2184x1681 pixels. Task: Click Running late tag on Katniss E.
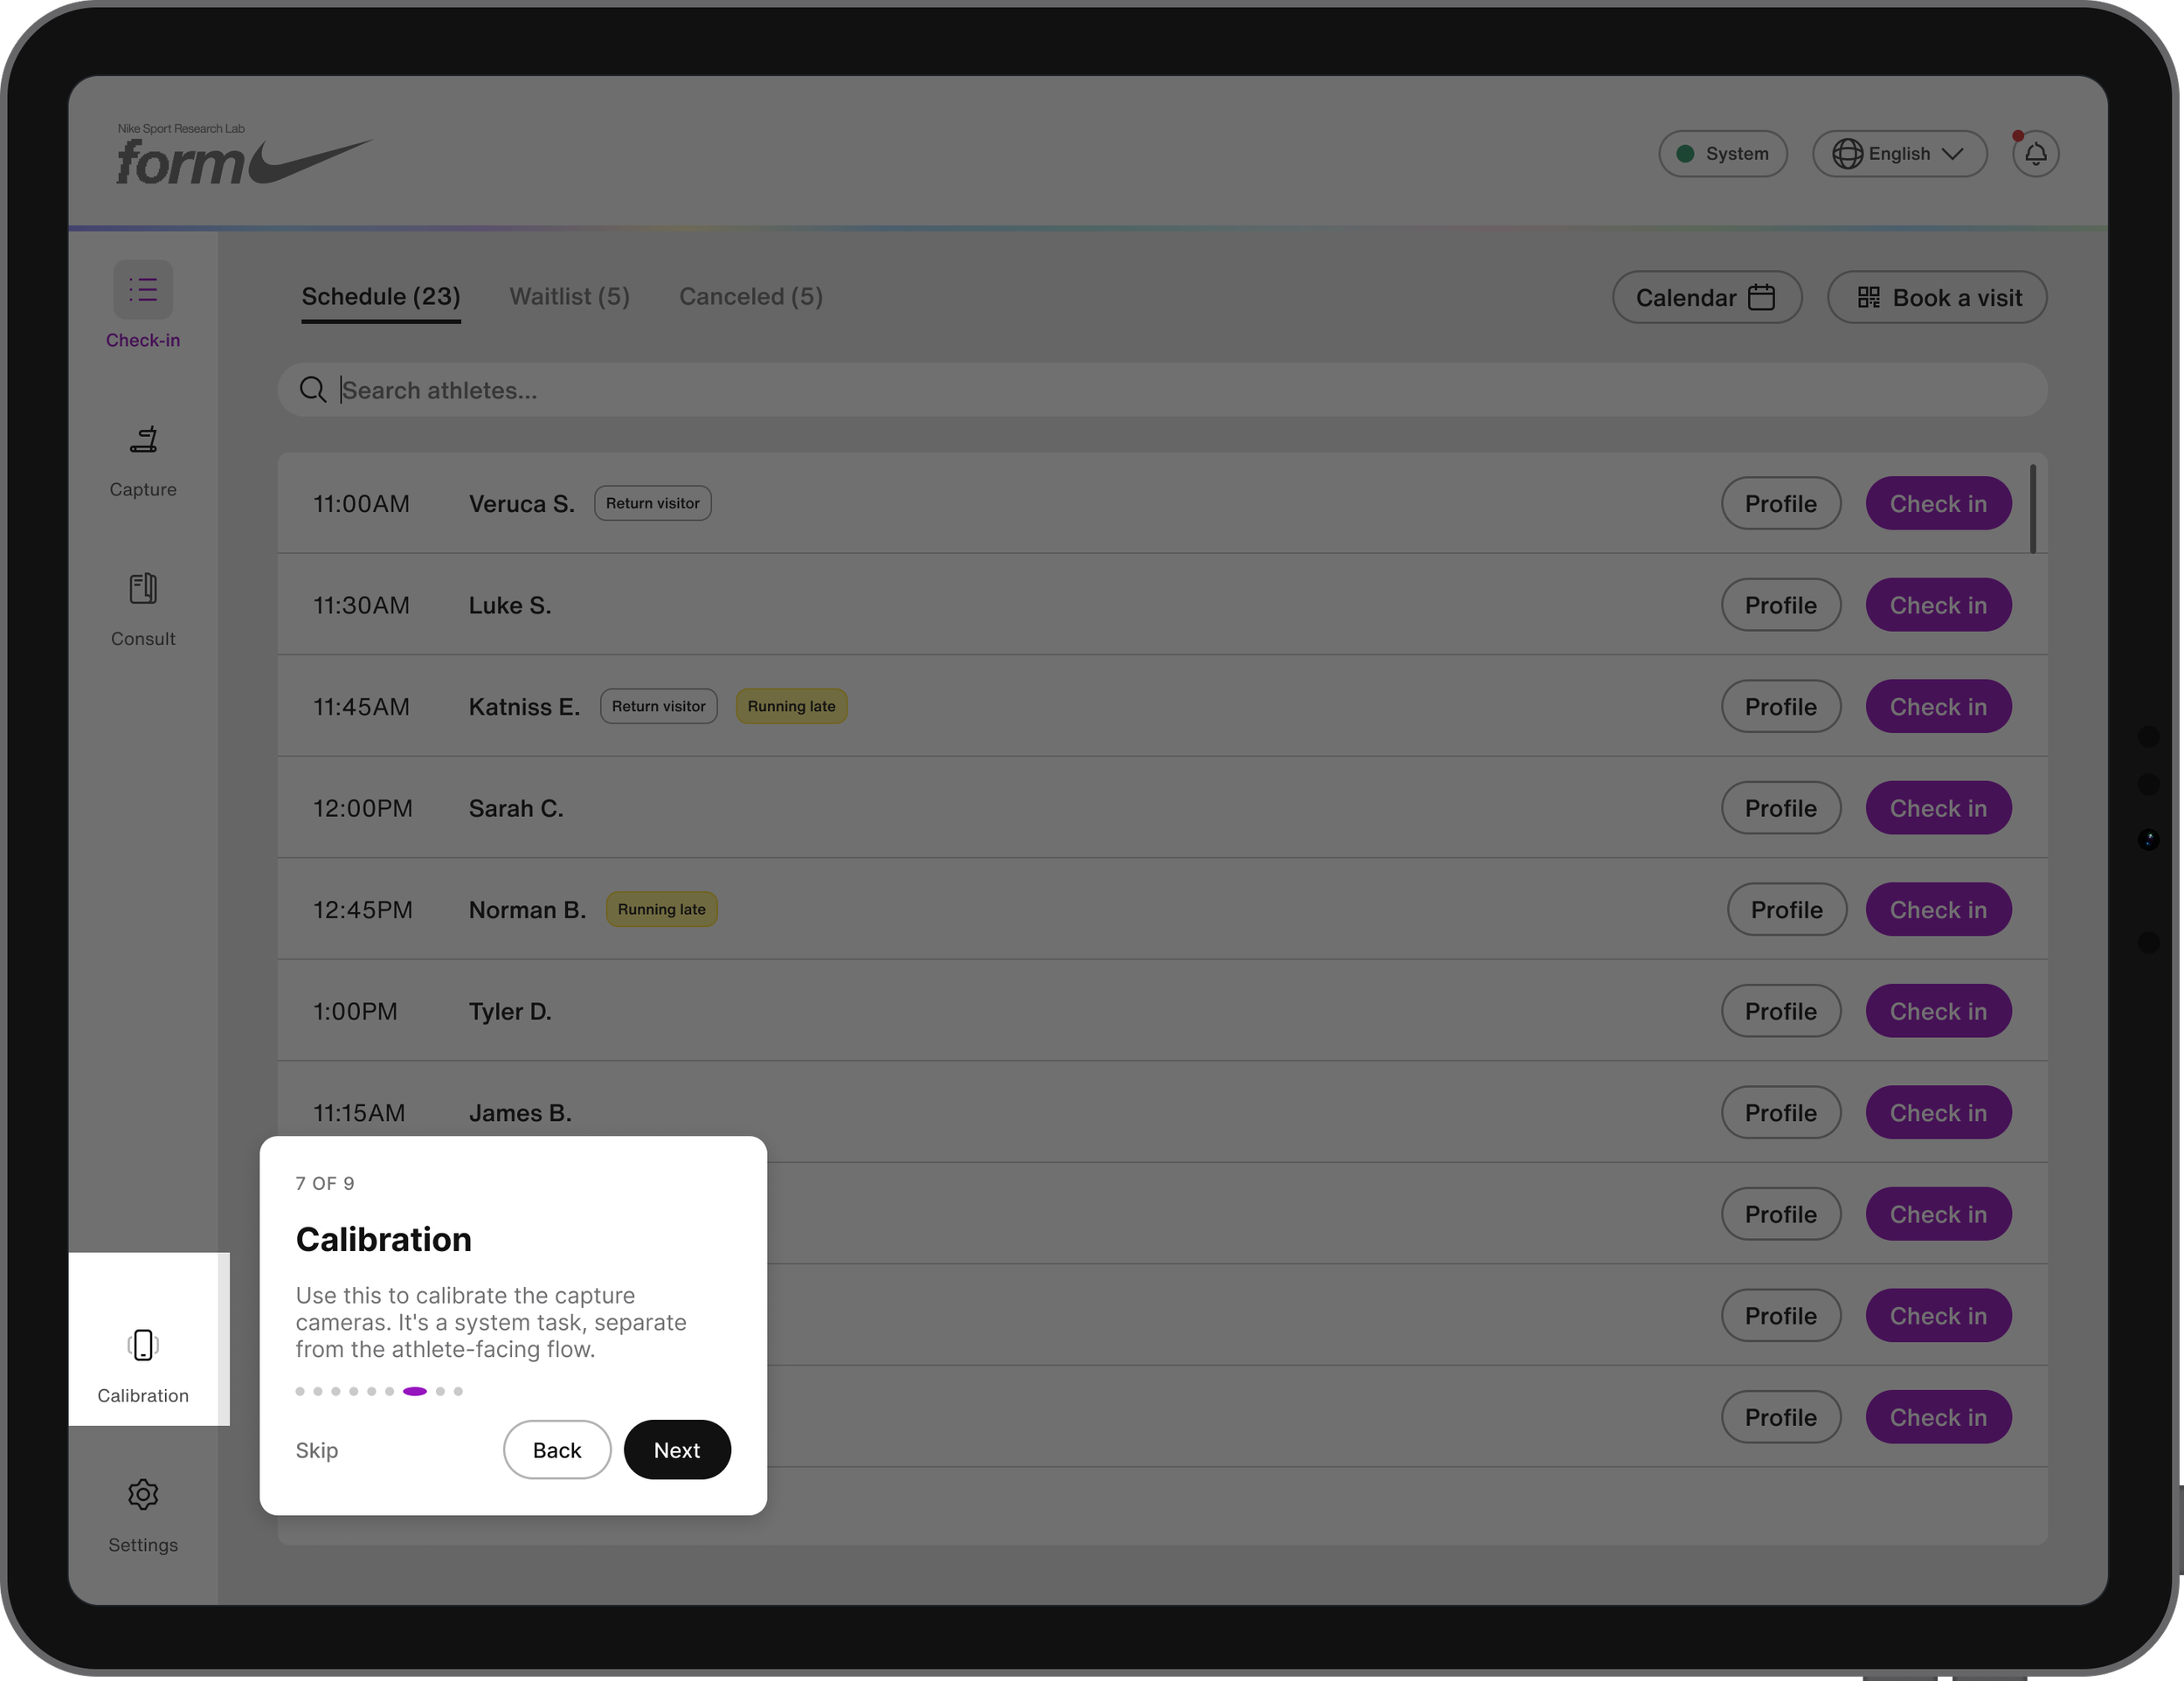[x=791, y=706]
